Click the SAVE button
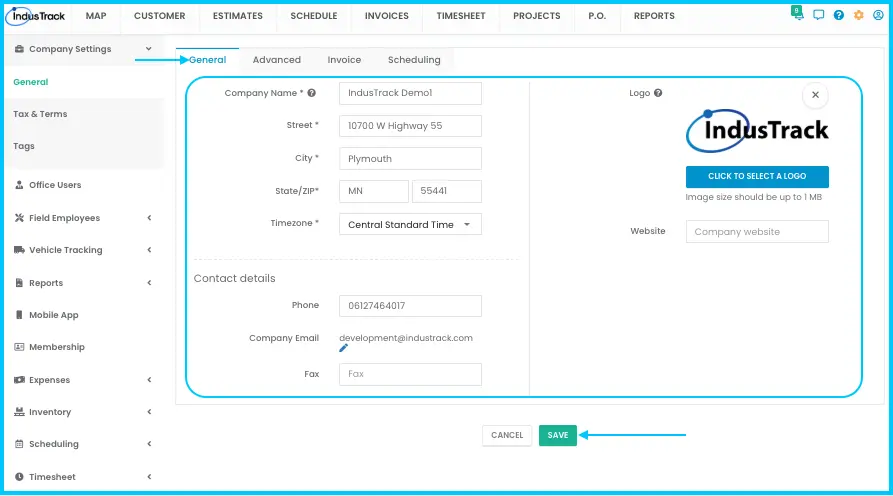The height and width of the screenshot is (496, 893). tap(558, 435)
